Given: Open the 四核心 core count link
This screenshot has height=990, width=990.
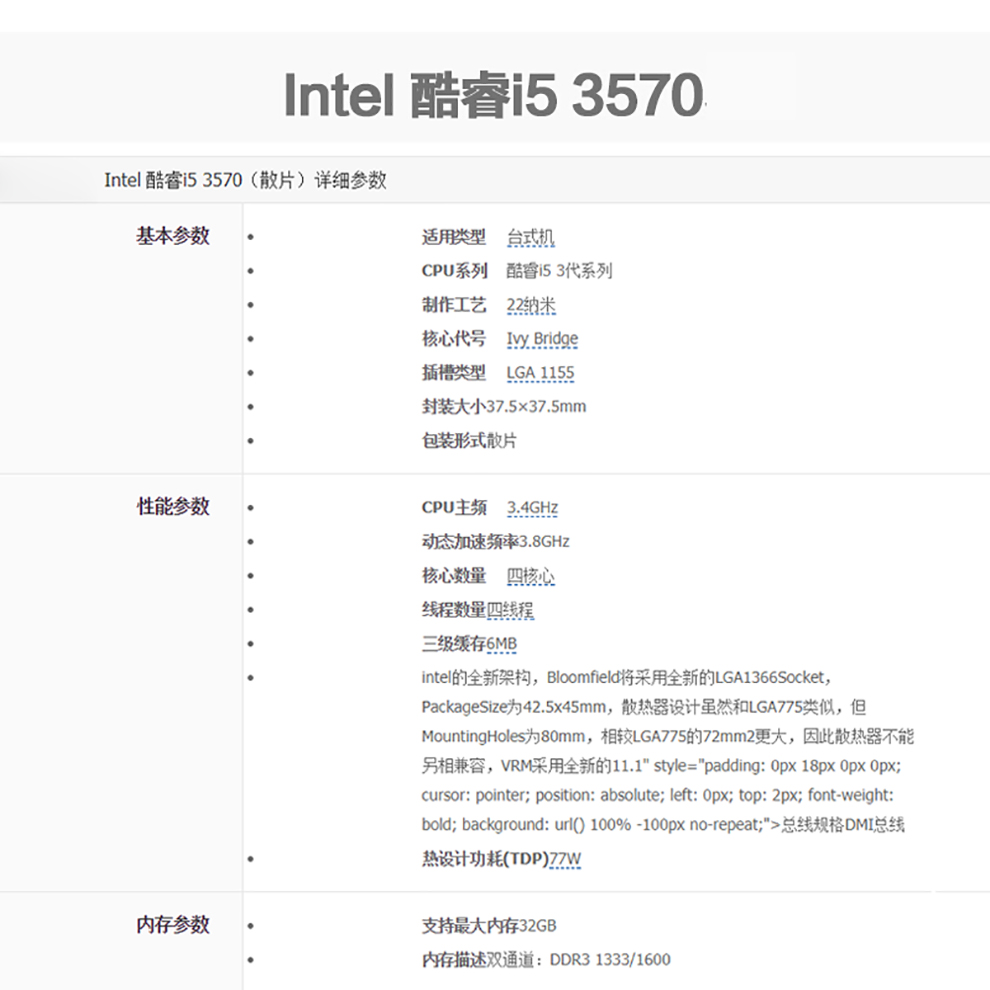Looking at the screenshot, I should click(x=531, y=576).
